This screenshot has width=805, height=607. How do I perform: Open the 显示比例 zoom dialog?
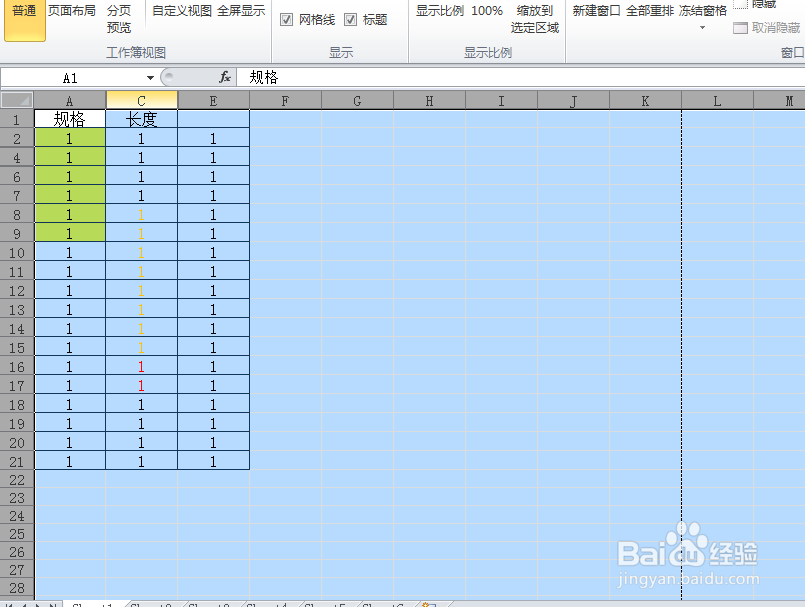coord(439,11)
